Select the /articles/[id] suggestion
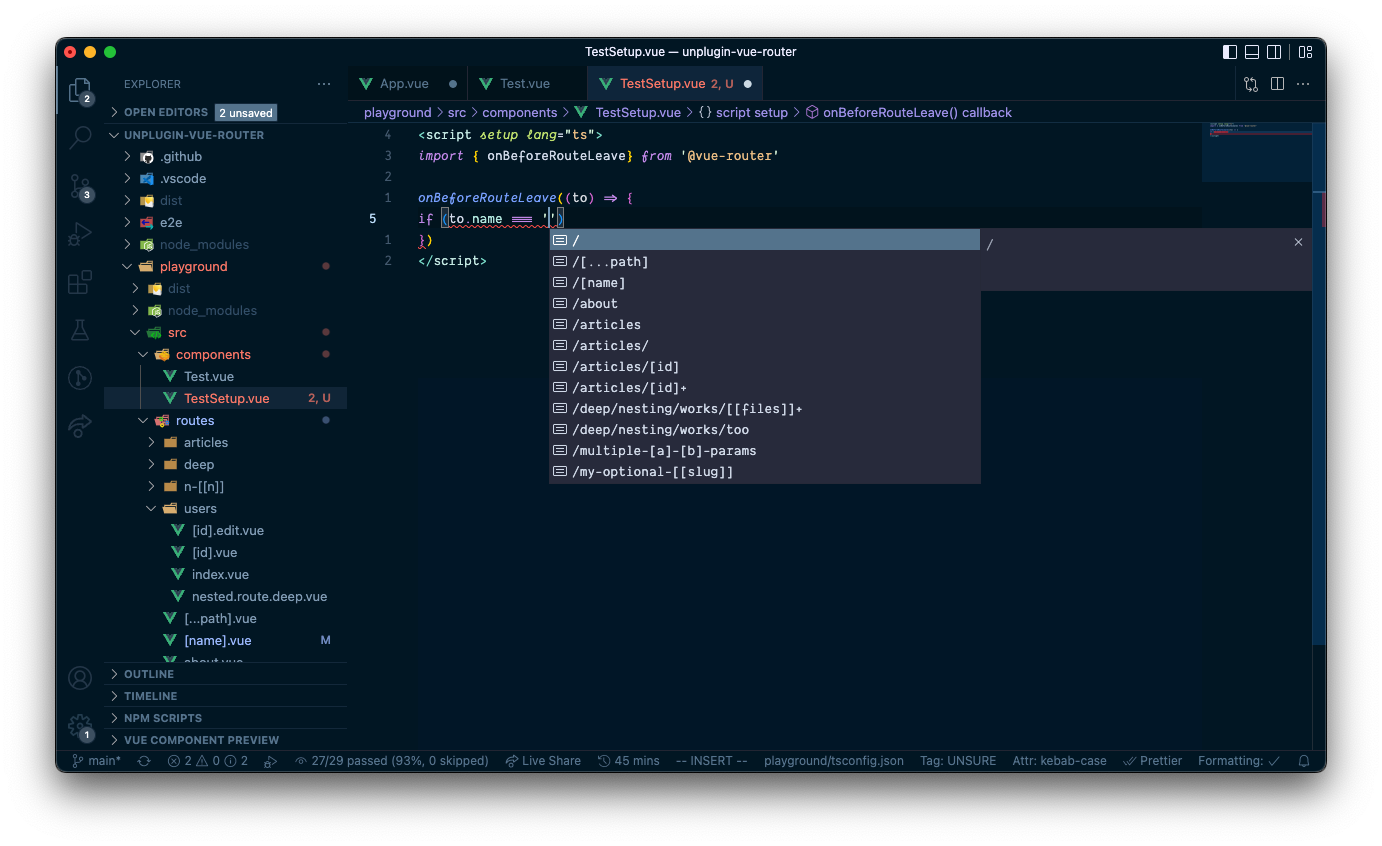1382x846 pixels. [765, 367]
